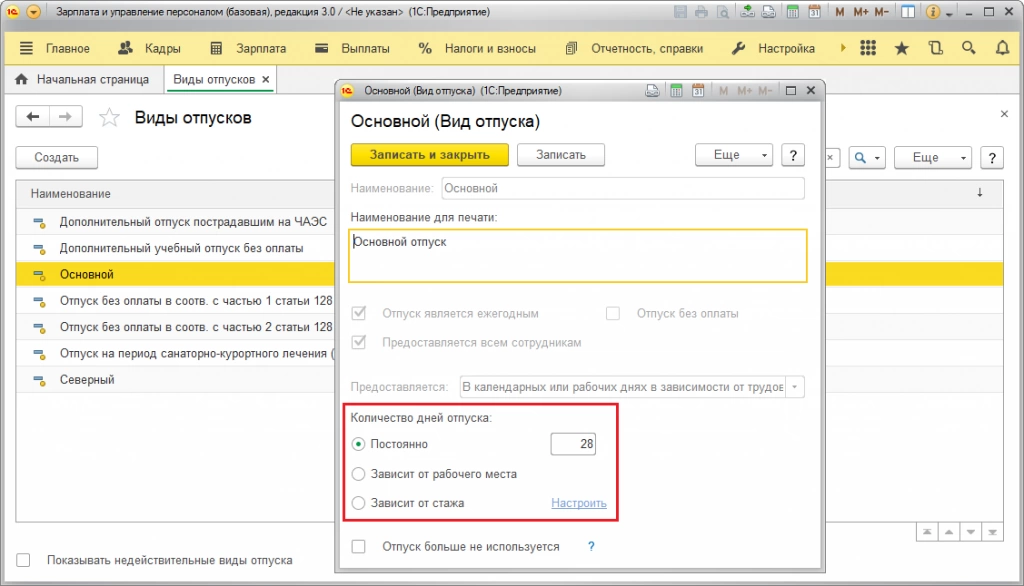Toggle Отпуск без оплаты checkbox
Screen dimensions: 1024x586
click(613, 314)
